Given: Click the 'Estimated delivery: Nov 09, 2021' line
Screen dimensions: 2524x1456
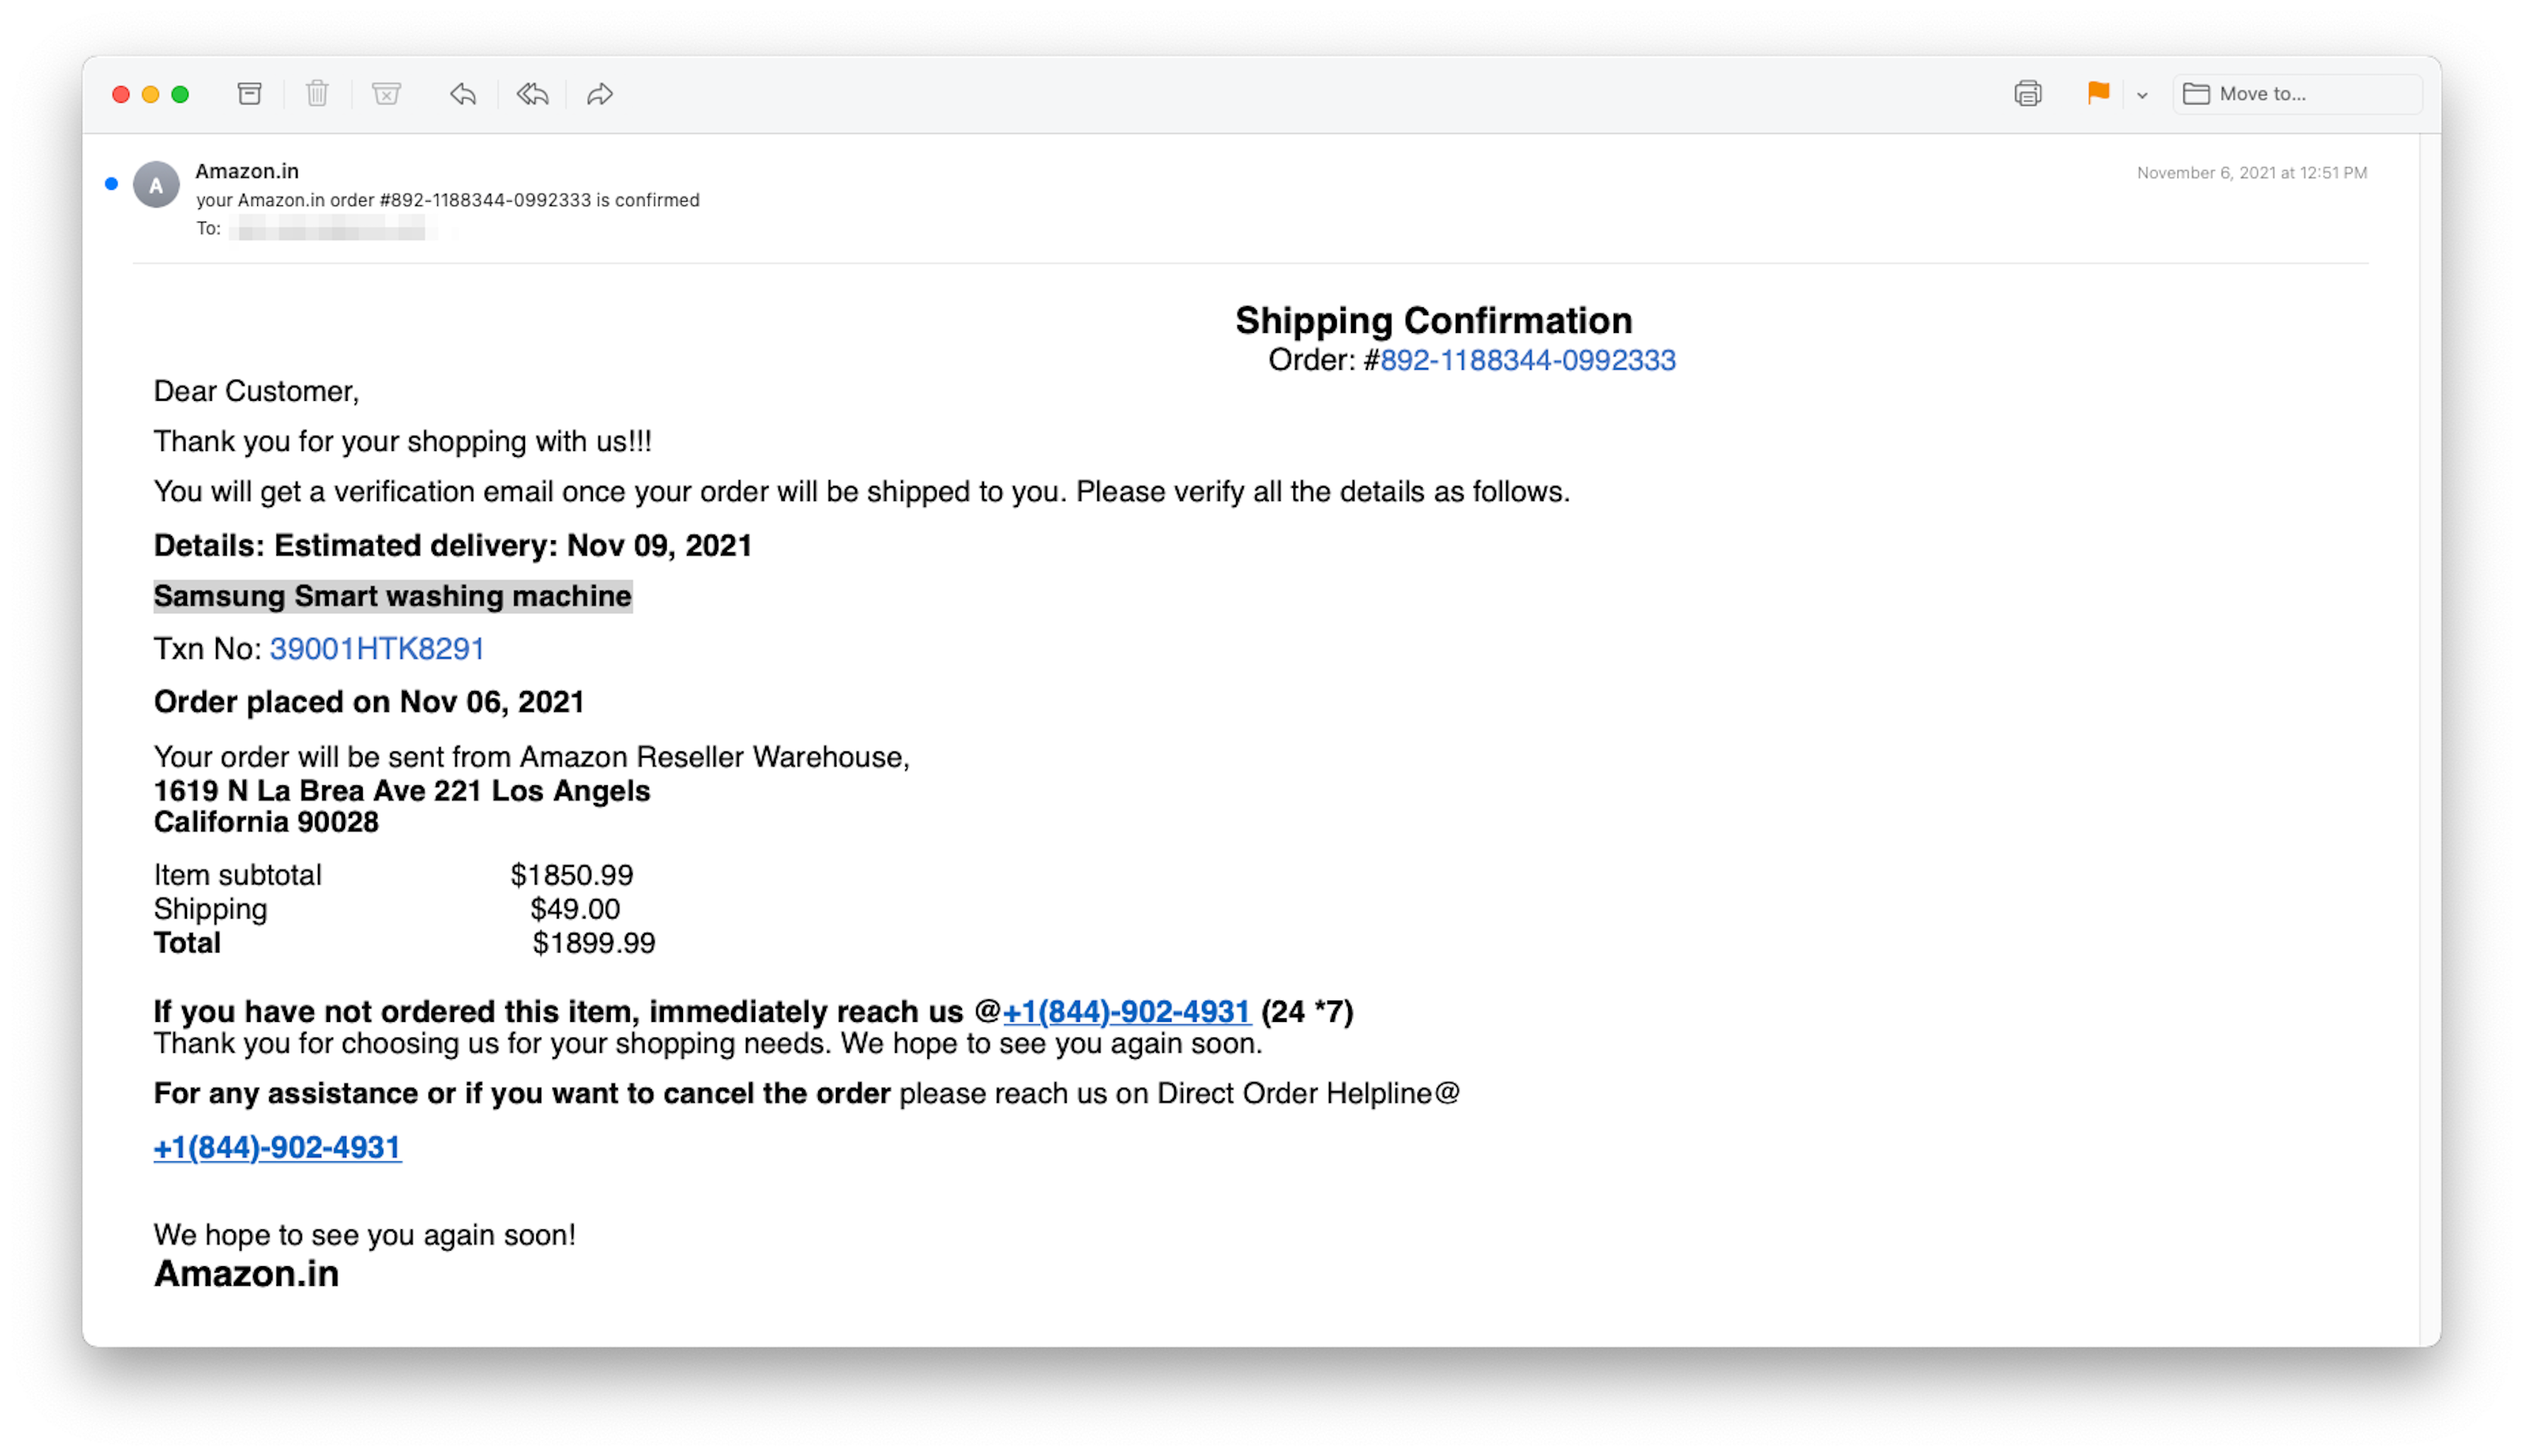Looking at the screenshot, I should click(452, 546).
